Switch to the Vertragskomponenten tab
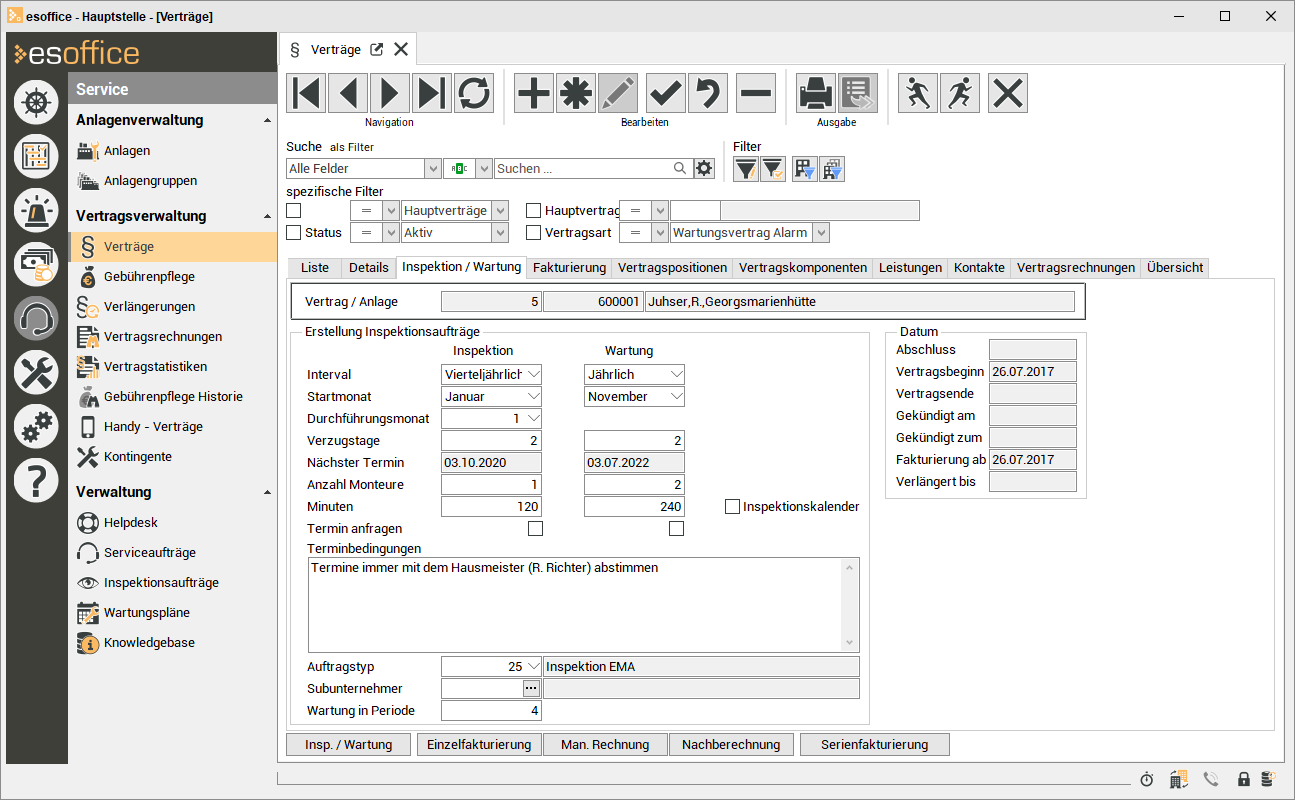Screen dimensions: 1295x800 tap(803, 268)
